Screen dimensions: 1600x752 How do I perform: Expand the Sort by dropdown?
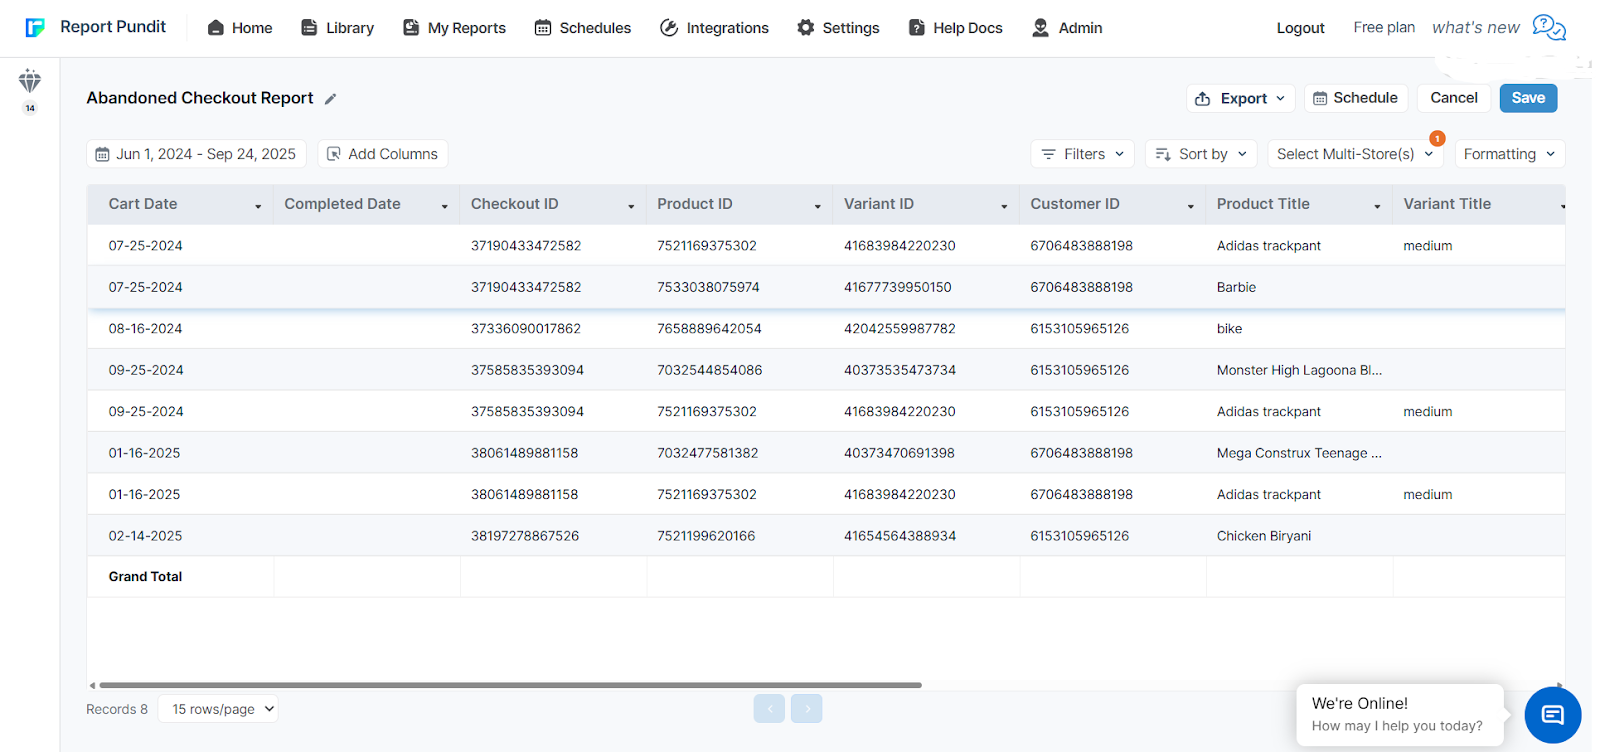(1201, 154)
